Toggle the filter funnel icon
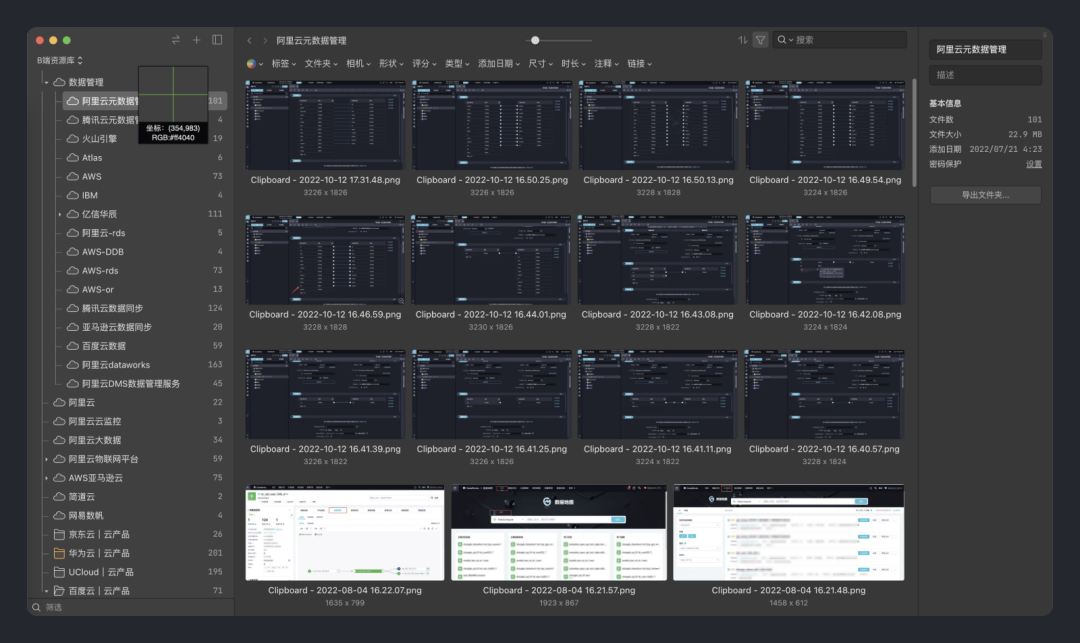Screen dimensions: 1080x643 tap(760, 40)
